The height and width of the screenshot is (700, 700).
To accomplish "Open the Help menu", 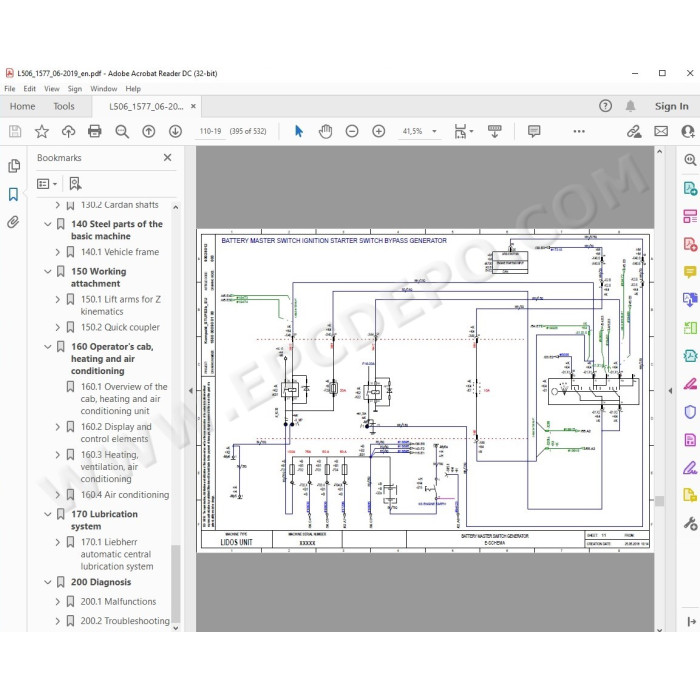I will pyautogui.click(x=133, y=89).
